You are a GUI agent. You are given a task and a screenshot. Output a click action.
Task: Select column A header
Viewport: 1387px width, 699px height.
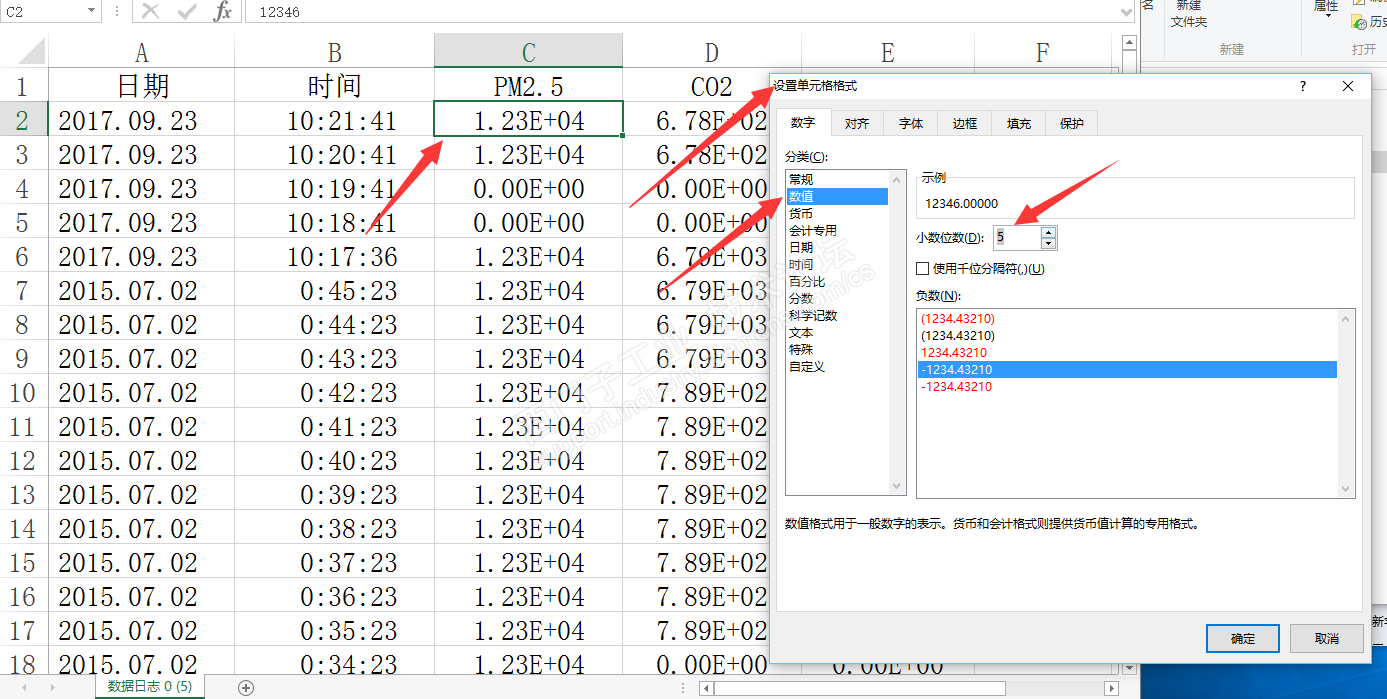coord(141,52)
